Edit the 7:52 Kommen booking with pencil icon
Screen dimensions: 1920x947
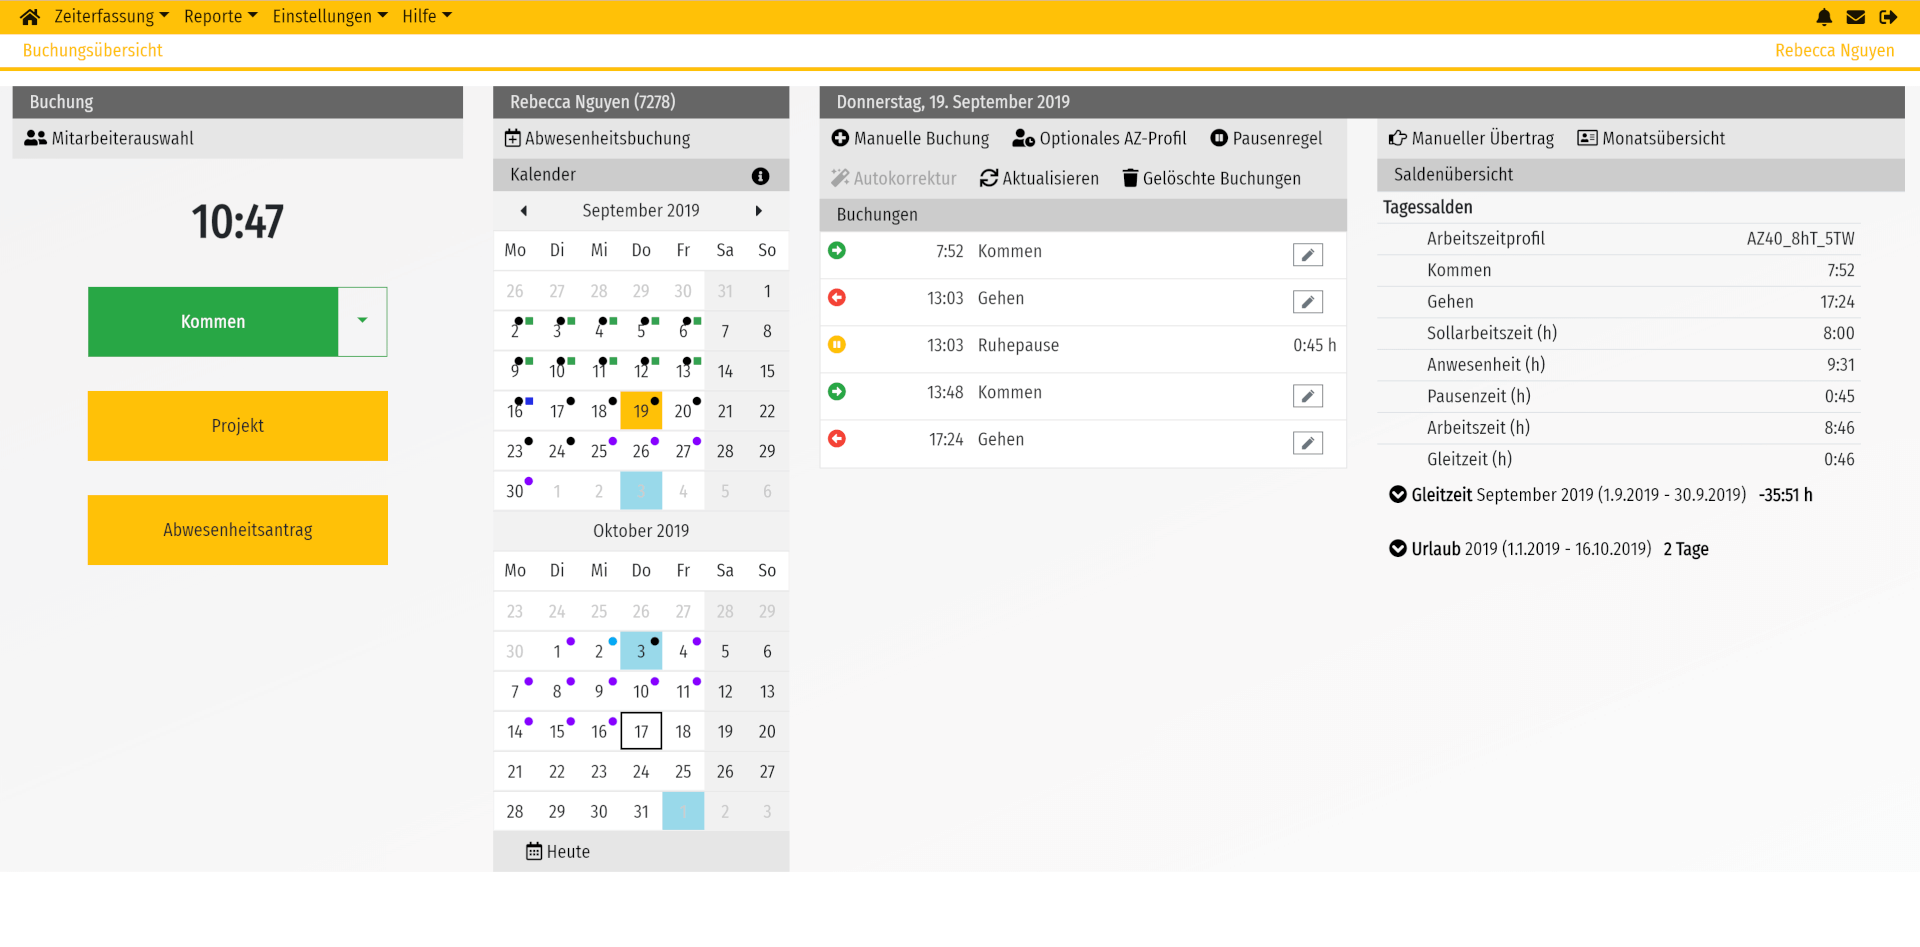click(x=1307, y=255)
